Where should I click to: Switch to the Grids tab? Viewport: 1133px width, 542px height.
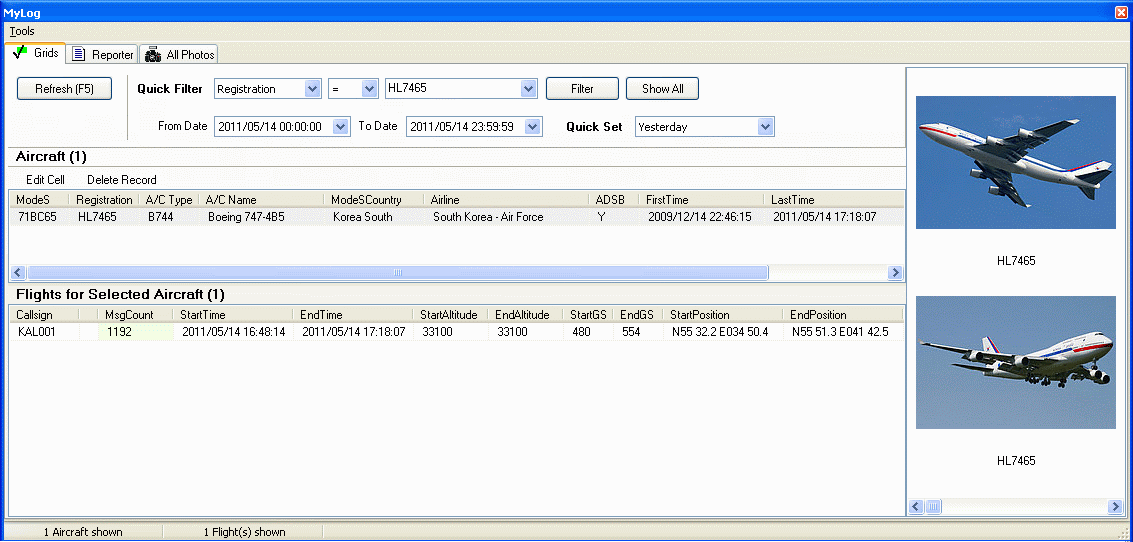tap(36, 53)
